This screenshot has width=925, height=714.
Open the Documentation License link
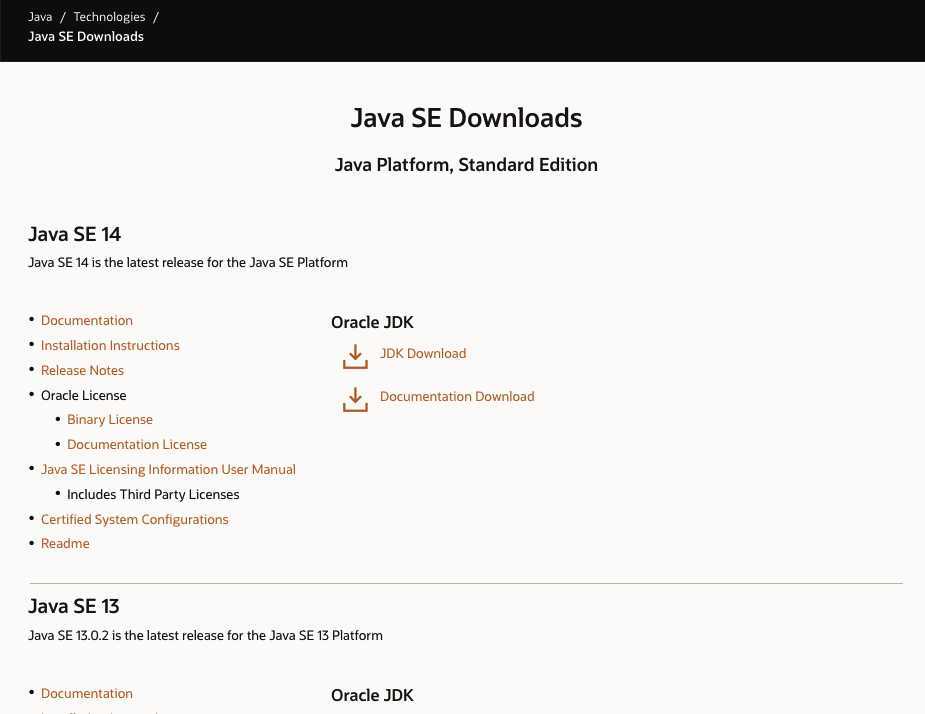click(x=137, y=444)
